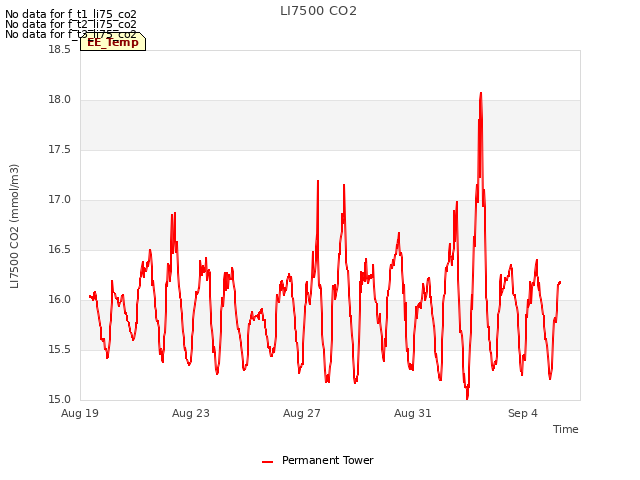
Task: Click the Aug 19 x-axis tick label
Action: [x=80, y=413]
